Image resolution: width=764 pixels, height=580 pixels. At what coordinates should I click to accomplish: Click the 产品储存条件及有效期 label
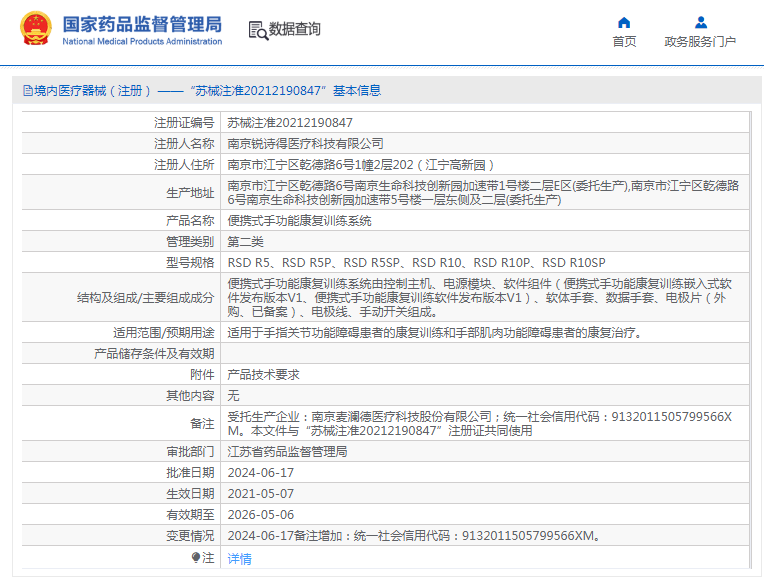pyautogui.click(x=154, y=353)
